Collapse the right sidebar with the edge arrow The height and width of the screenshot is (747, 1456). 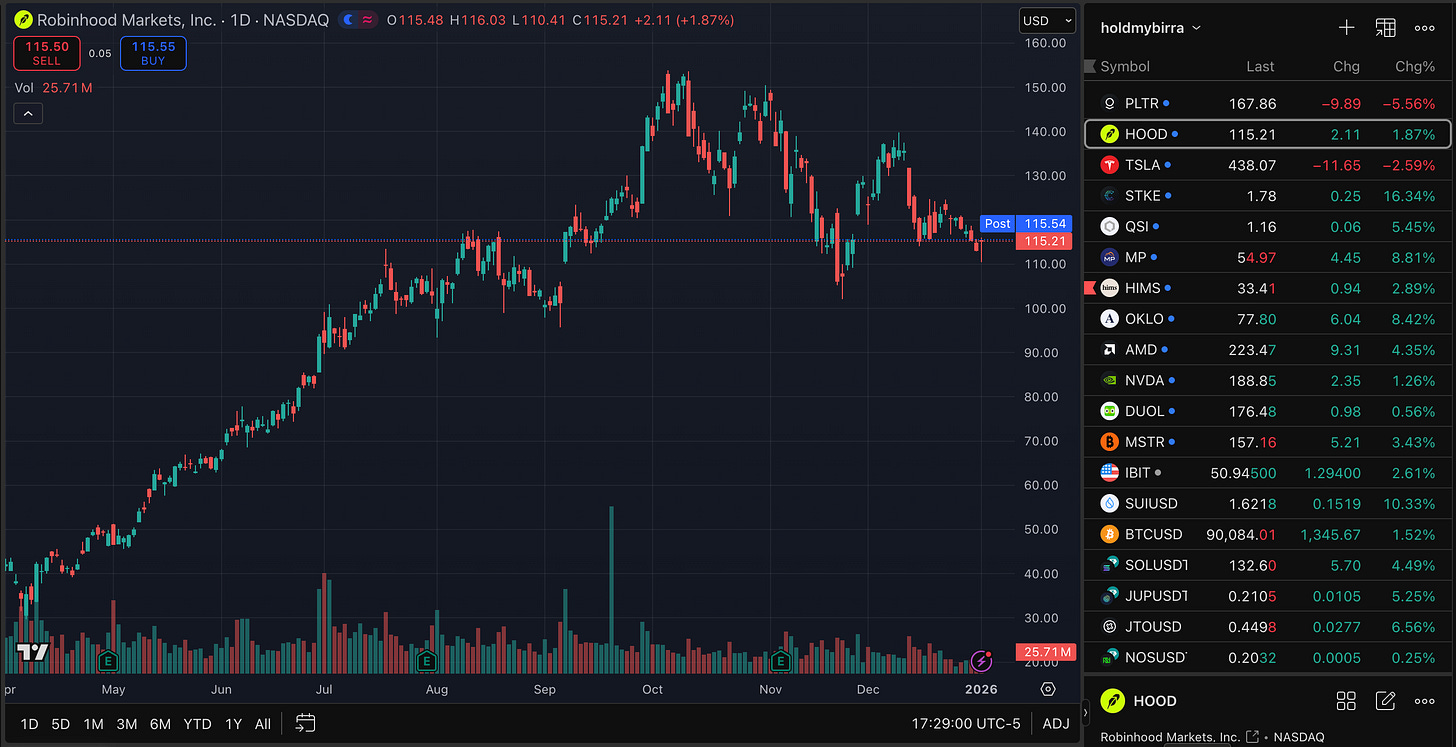click(1087, 712)
